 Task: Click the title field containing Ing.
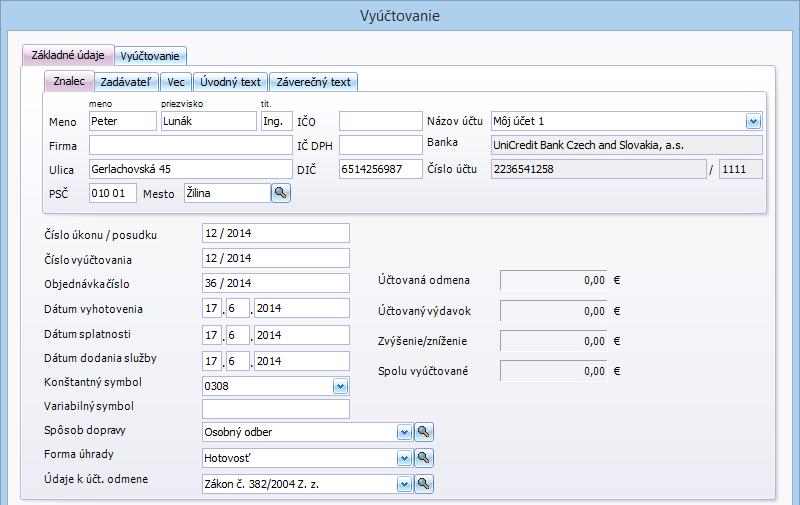point(277,121)
